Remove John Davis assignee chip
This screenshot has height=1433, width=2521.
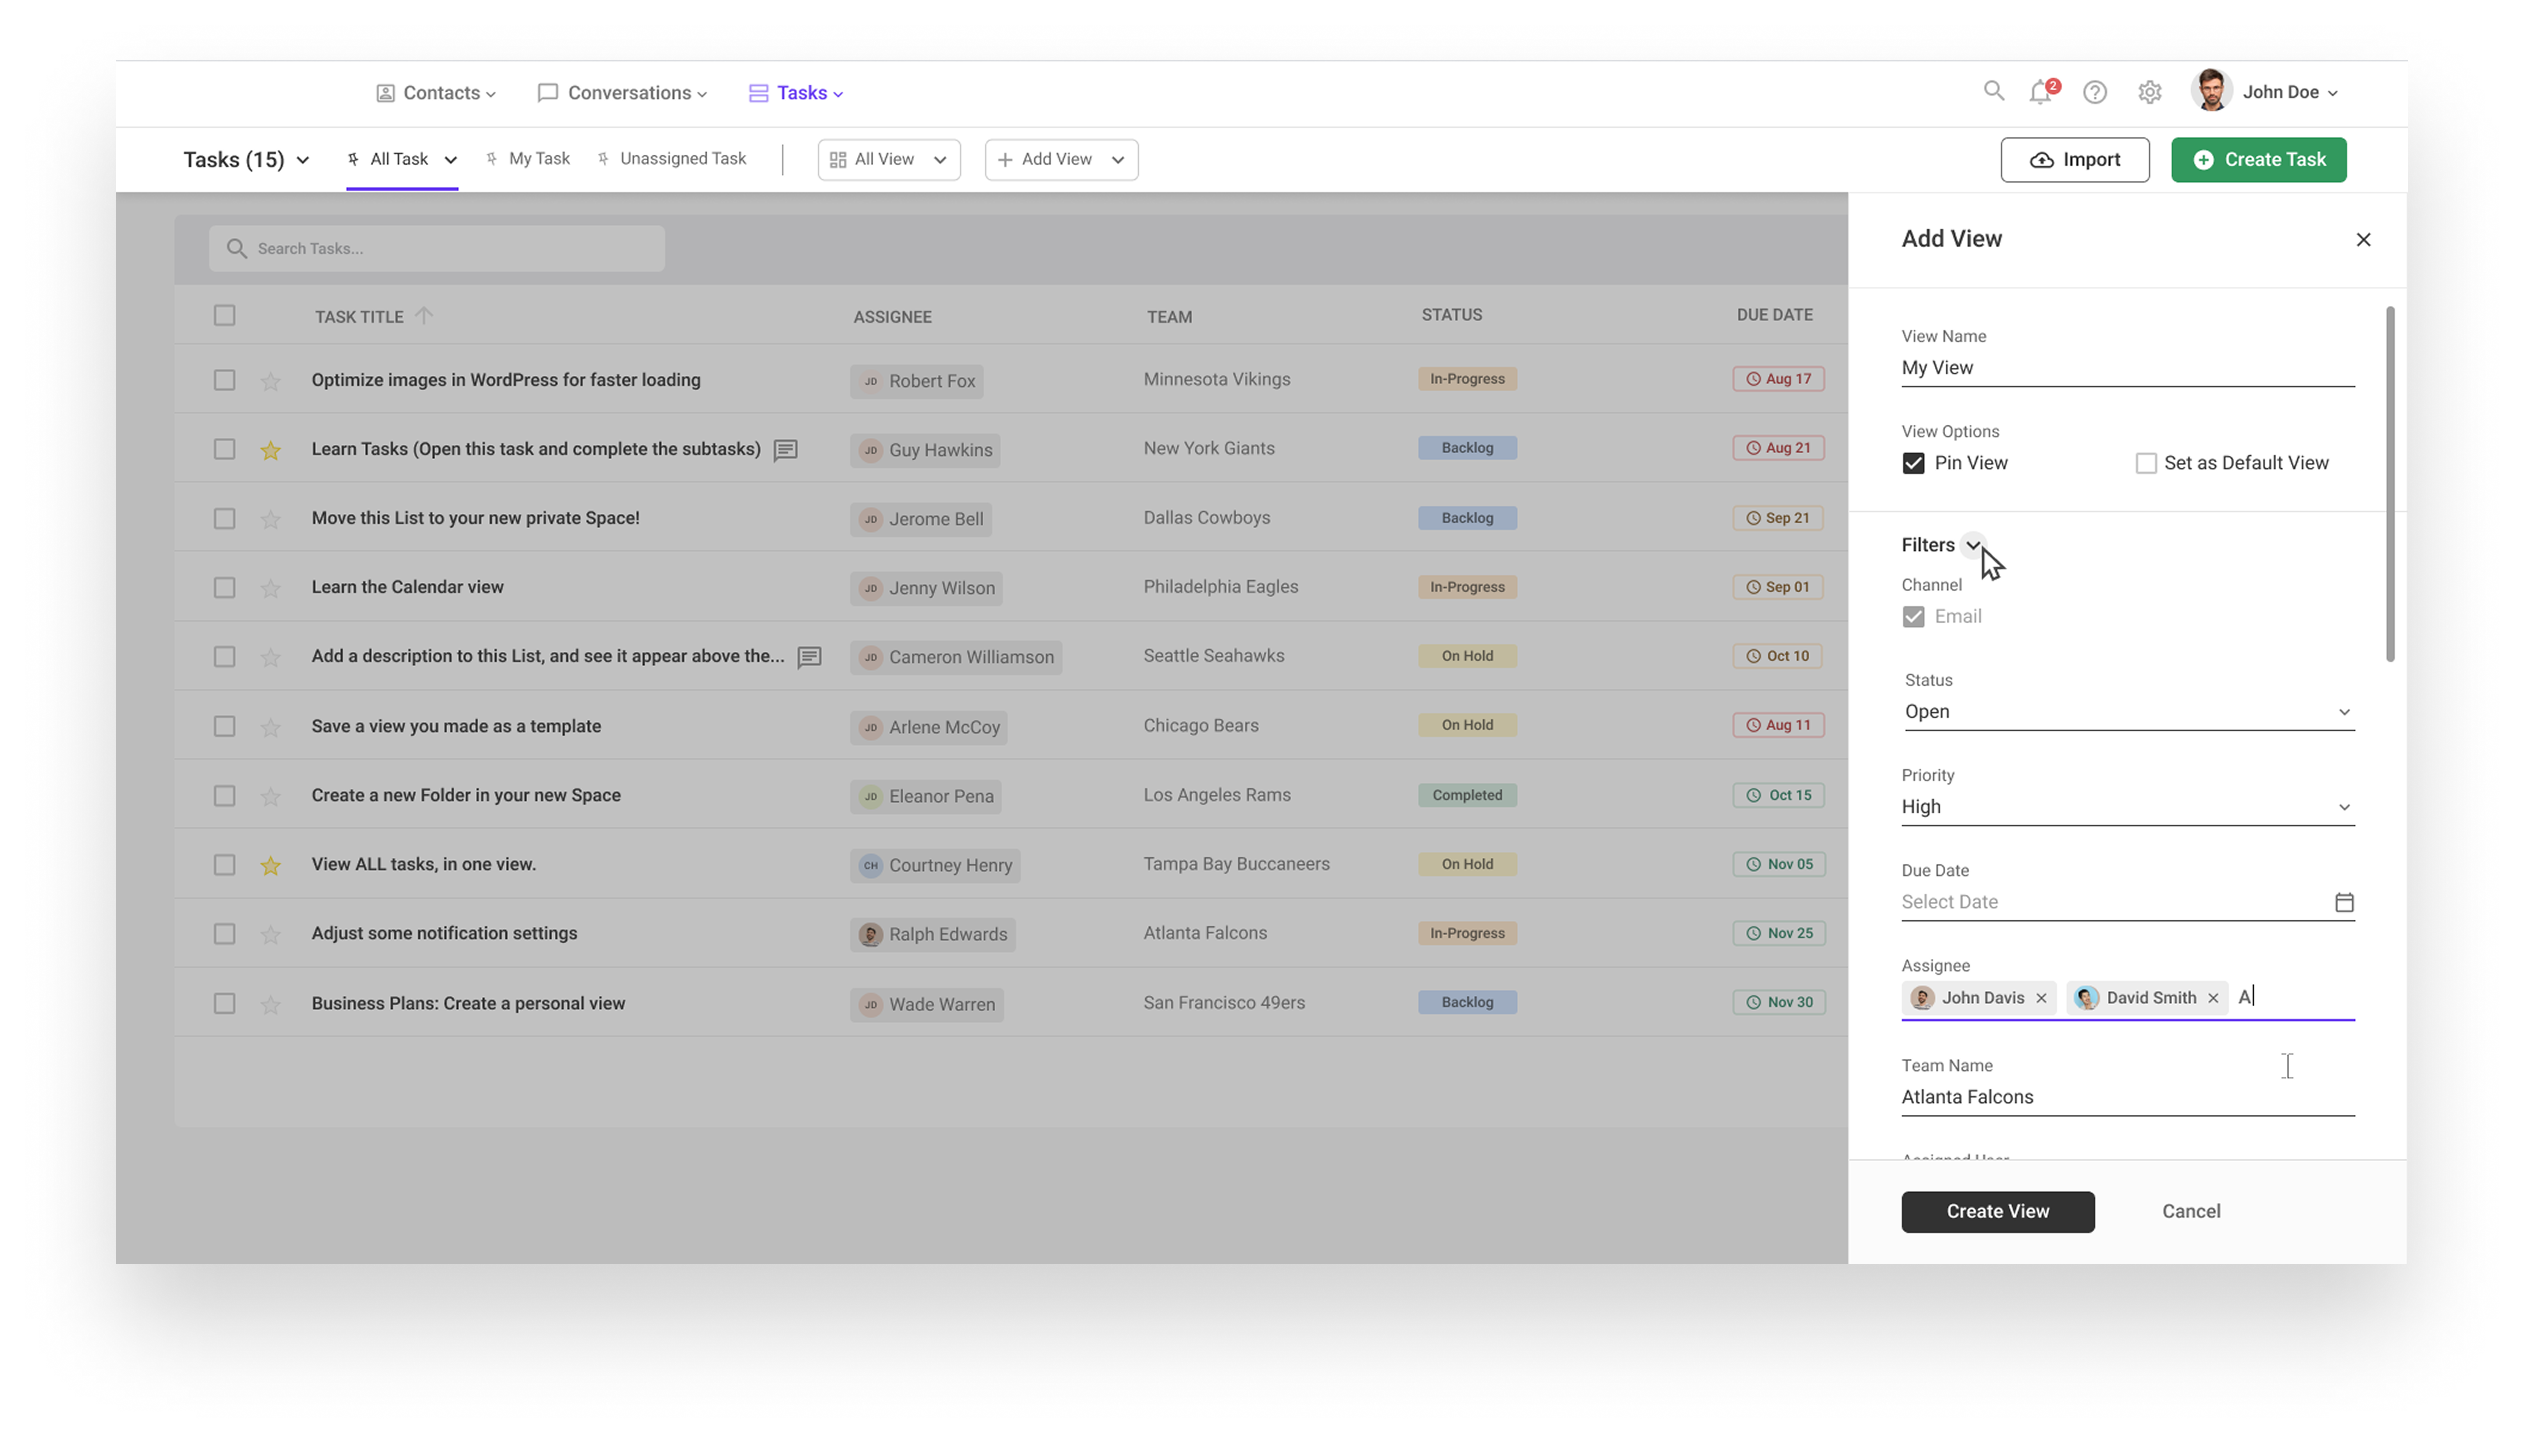(2040, 998)
